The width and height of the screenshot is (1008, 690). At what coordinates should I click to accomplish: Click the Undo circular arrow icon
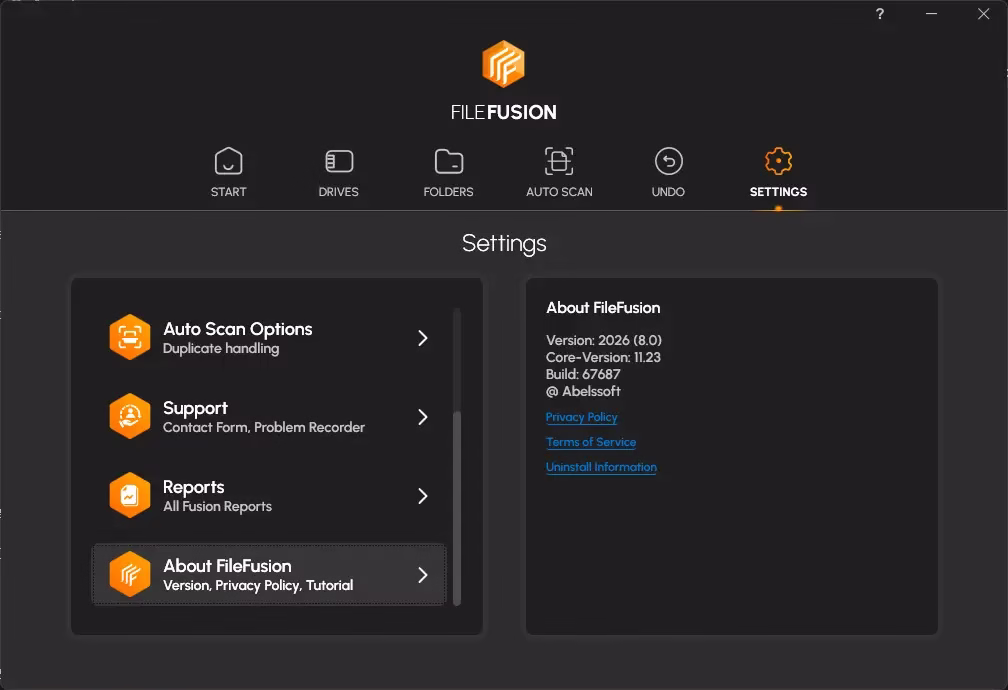coord(668,161)
